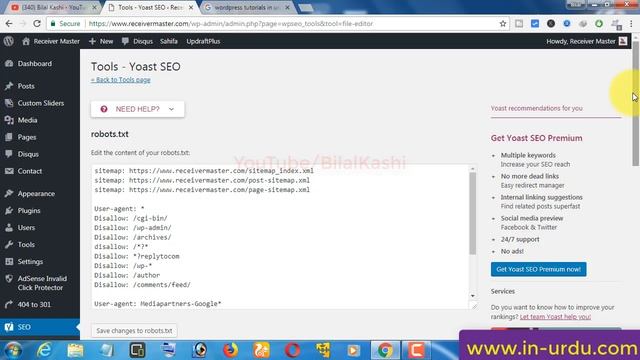This screenshot has height=360, width=640.
Task: Click the Secure padlock indicator
Action: (65, 24)
